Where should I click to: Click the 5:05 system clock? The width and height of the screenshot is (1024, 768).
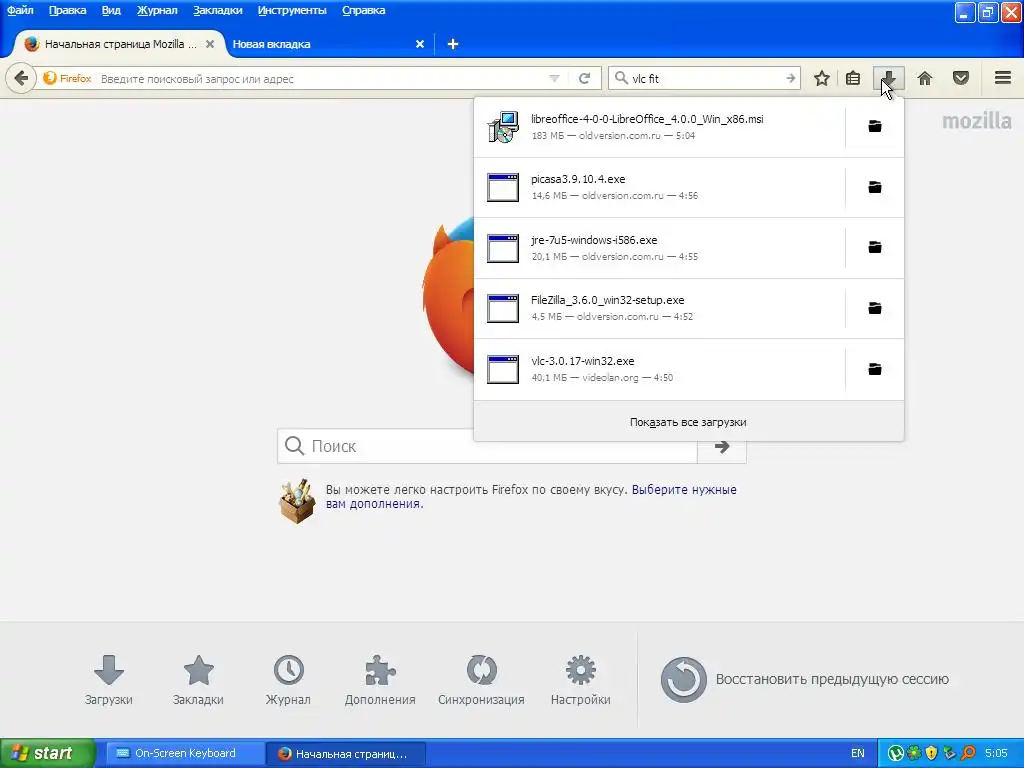997,753
